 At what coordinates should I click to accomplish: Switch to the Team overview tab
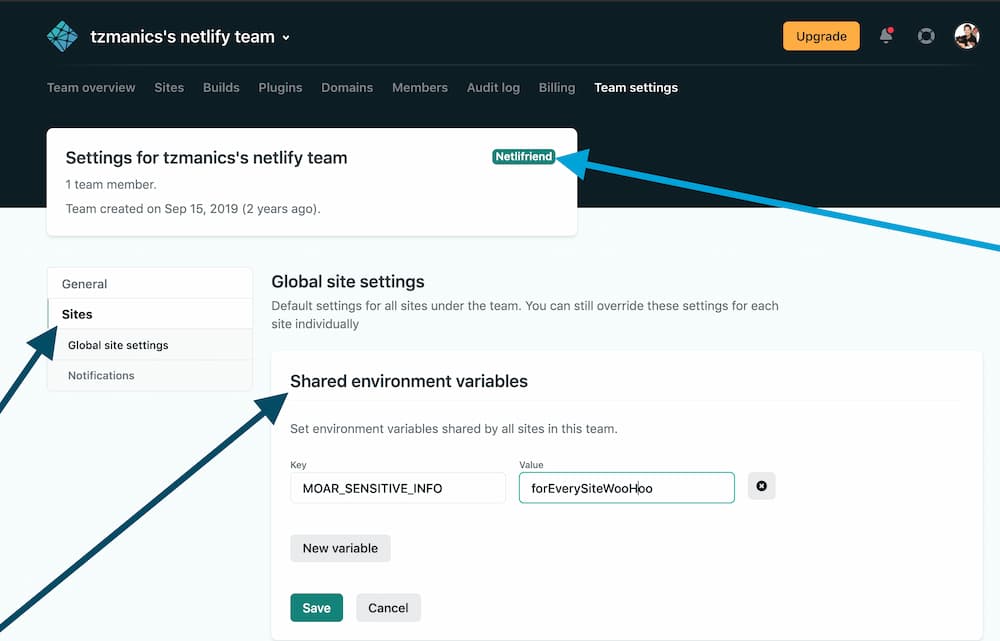(91, 87)
